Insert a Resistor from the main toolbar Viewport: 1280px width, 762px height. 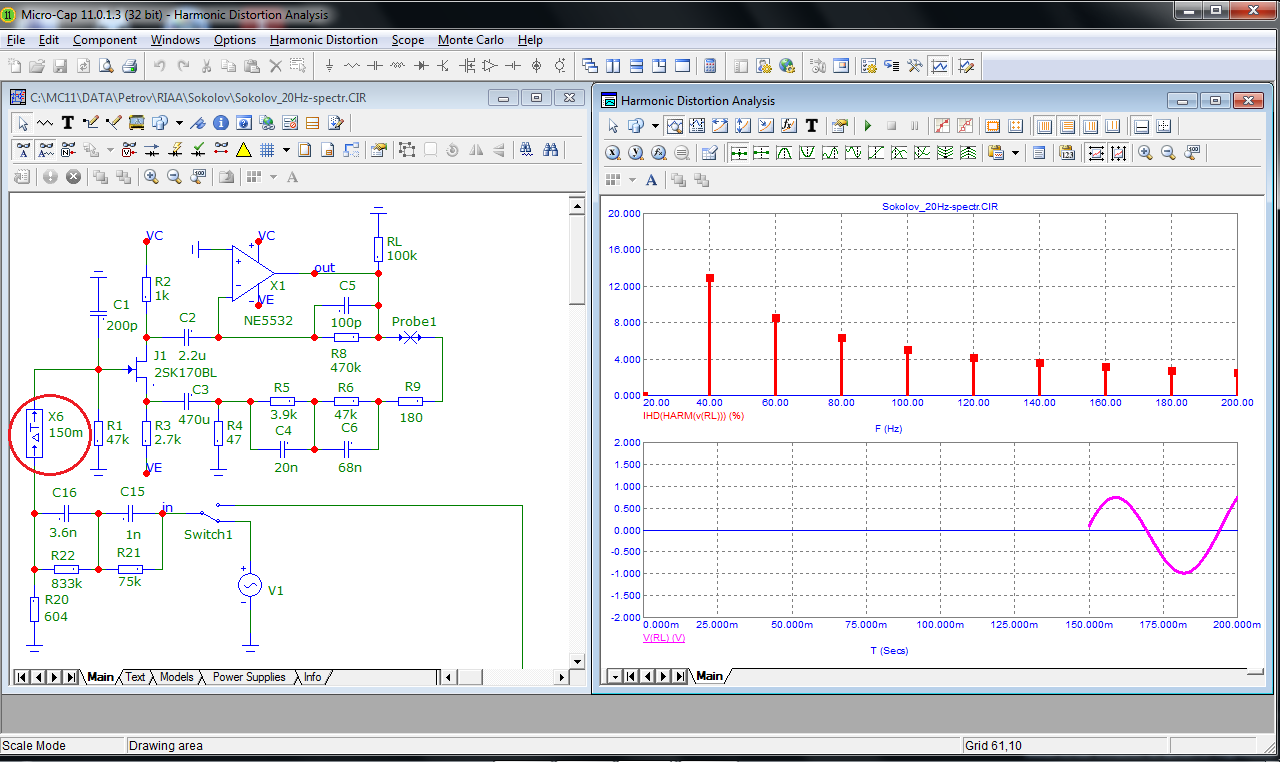click(x=352, y=66)
